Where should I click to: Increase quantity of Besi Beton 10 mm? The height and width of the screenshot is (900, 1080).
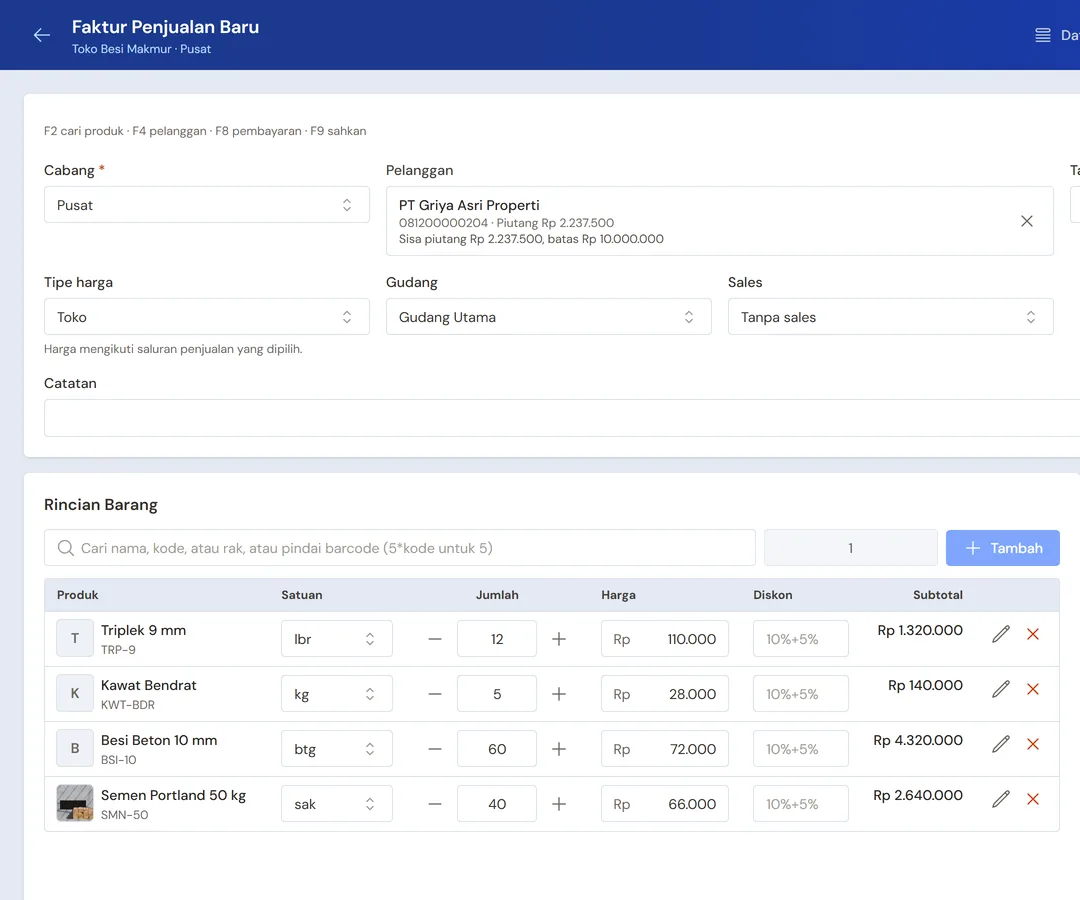pyautogui.click(x=559, y=749)
